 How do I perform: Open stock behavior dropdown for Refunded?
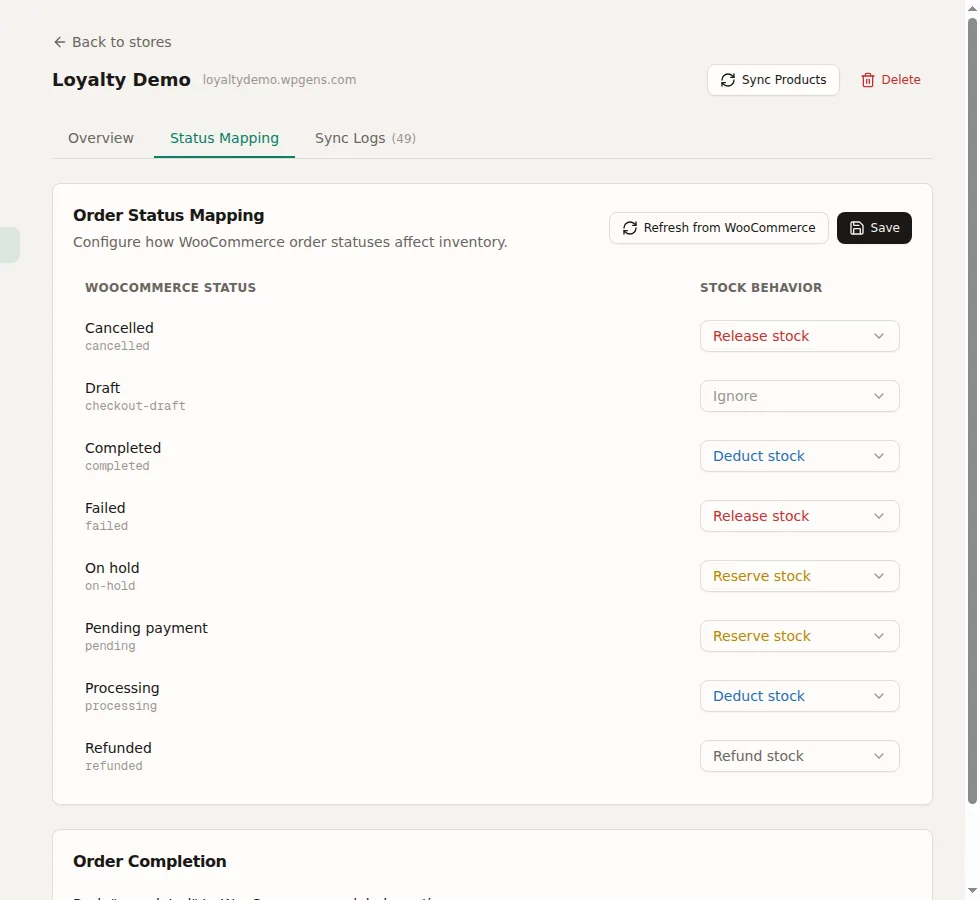[799, 756]
